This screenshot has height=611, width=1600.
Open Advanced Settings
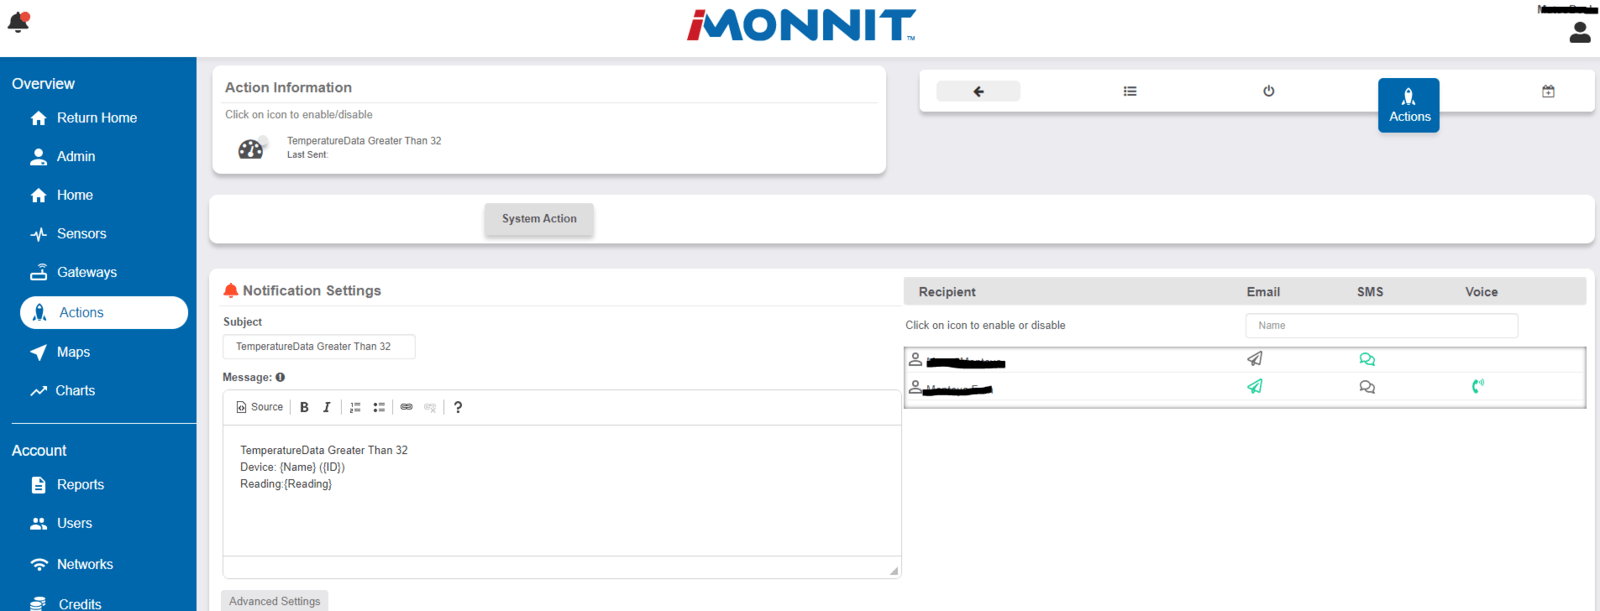[x=275, y=601]
